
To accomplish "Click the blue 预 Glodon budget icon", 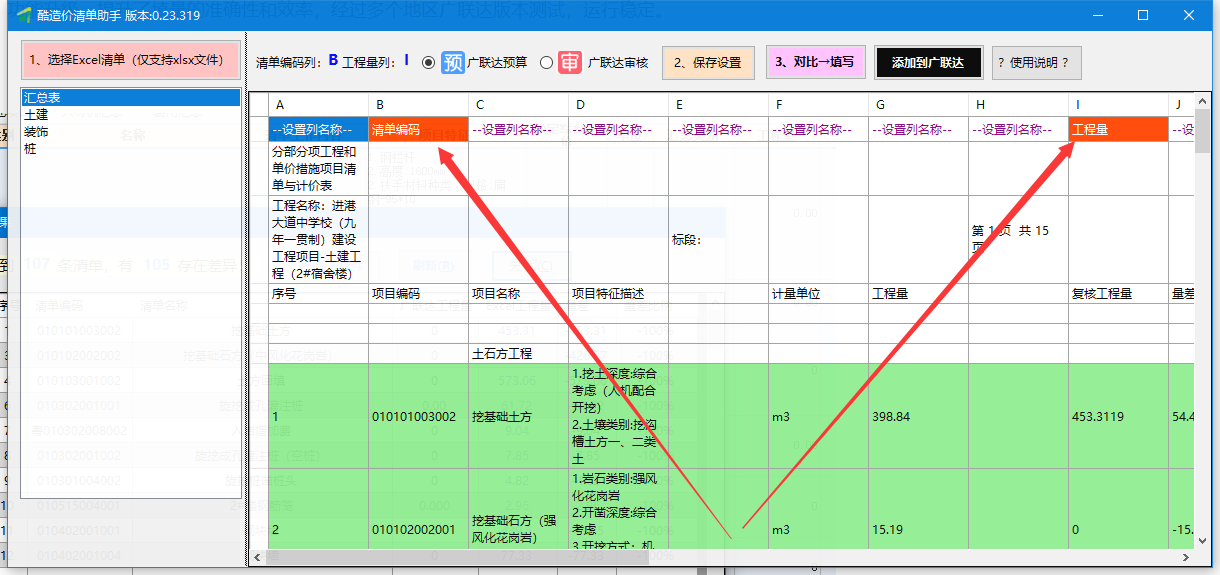I will point(453,62).
